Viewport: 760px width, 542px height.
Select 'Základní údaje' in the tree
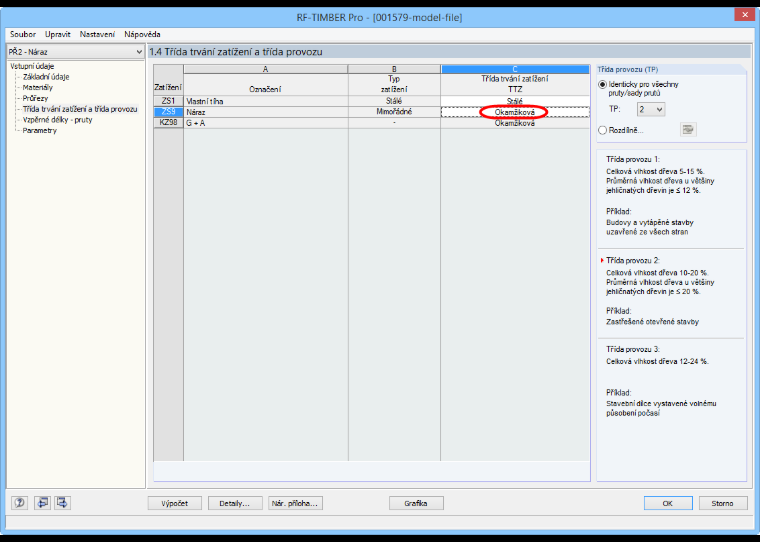[x=46, y=77]
